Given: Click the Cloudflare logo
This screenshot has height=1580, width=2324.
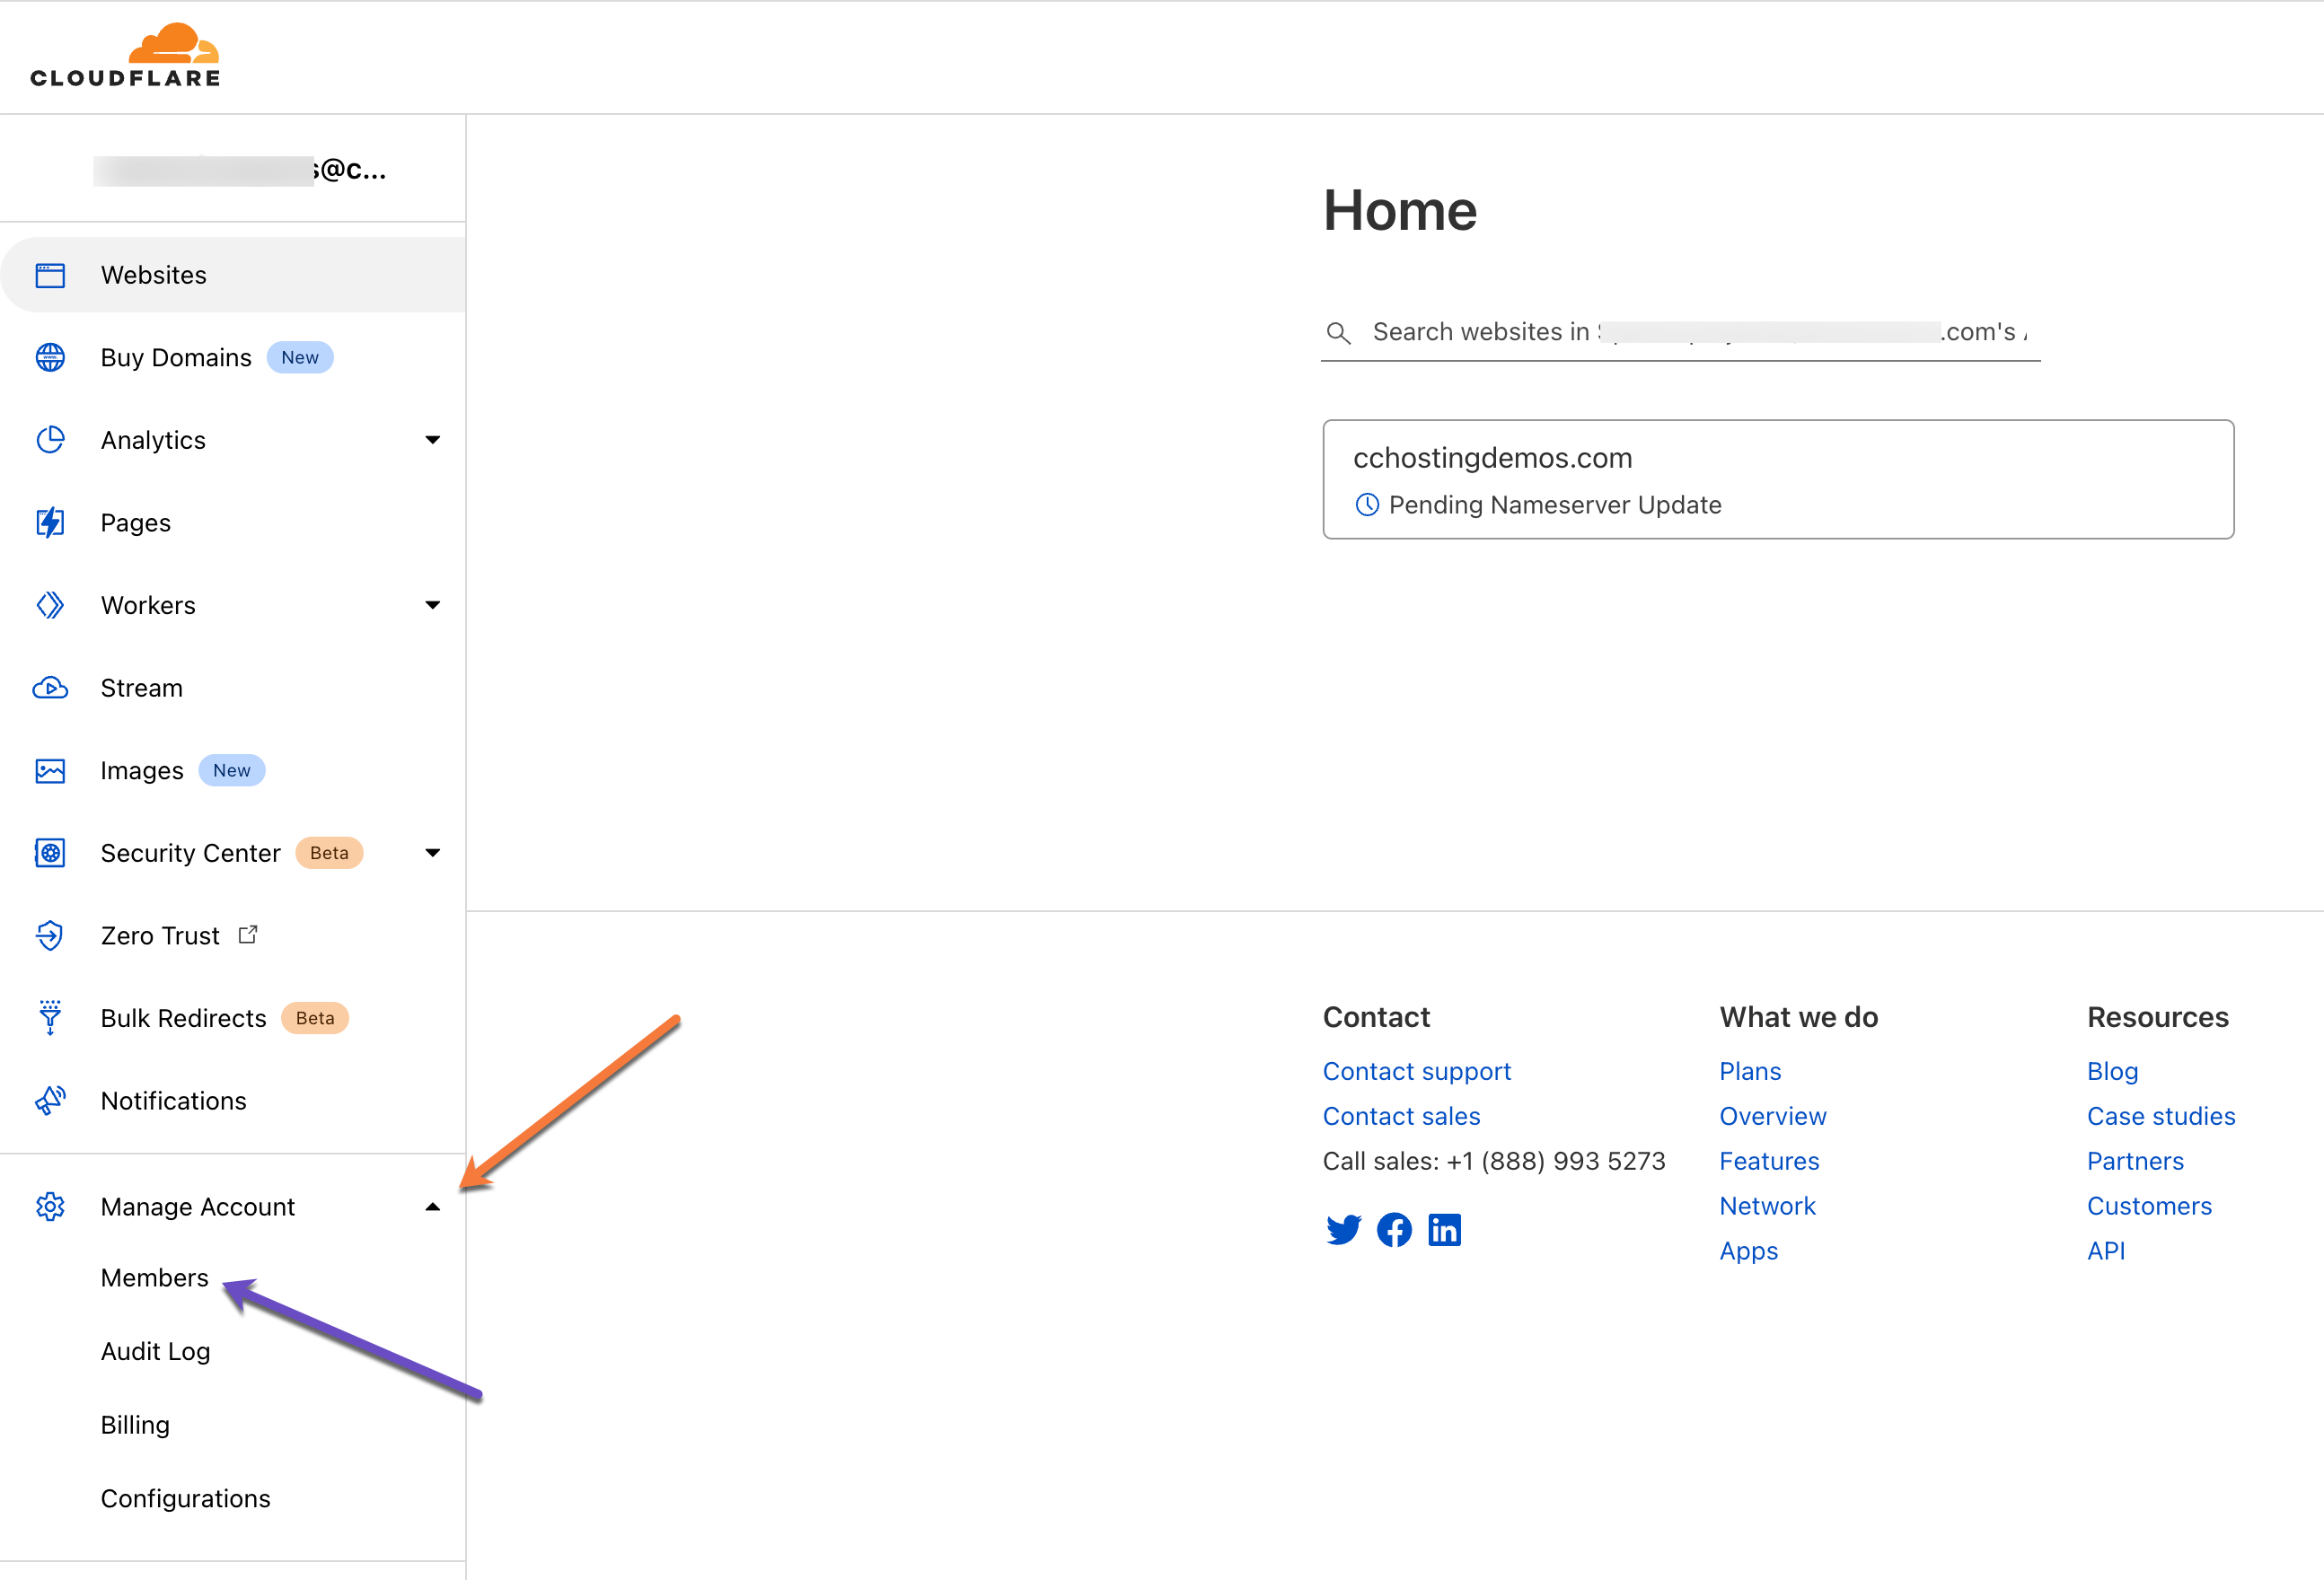Looking at the screenshot, I should point(126,56).
